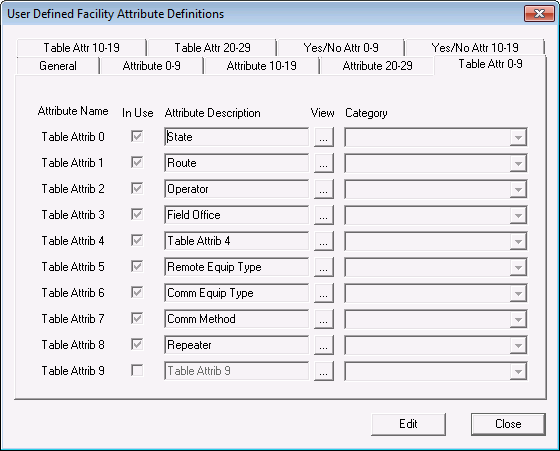Click the Route description field
Viewport: 560px width, 451px height.
point(236,163)
